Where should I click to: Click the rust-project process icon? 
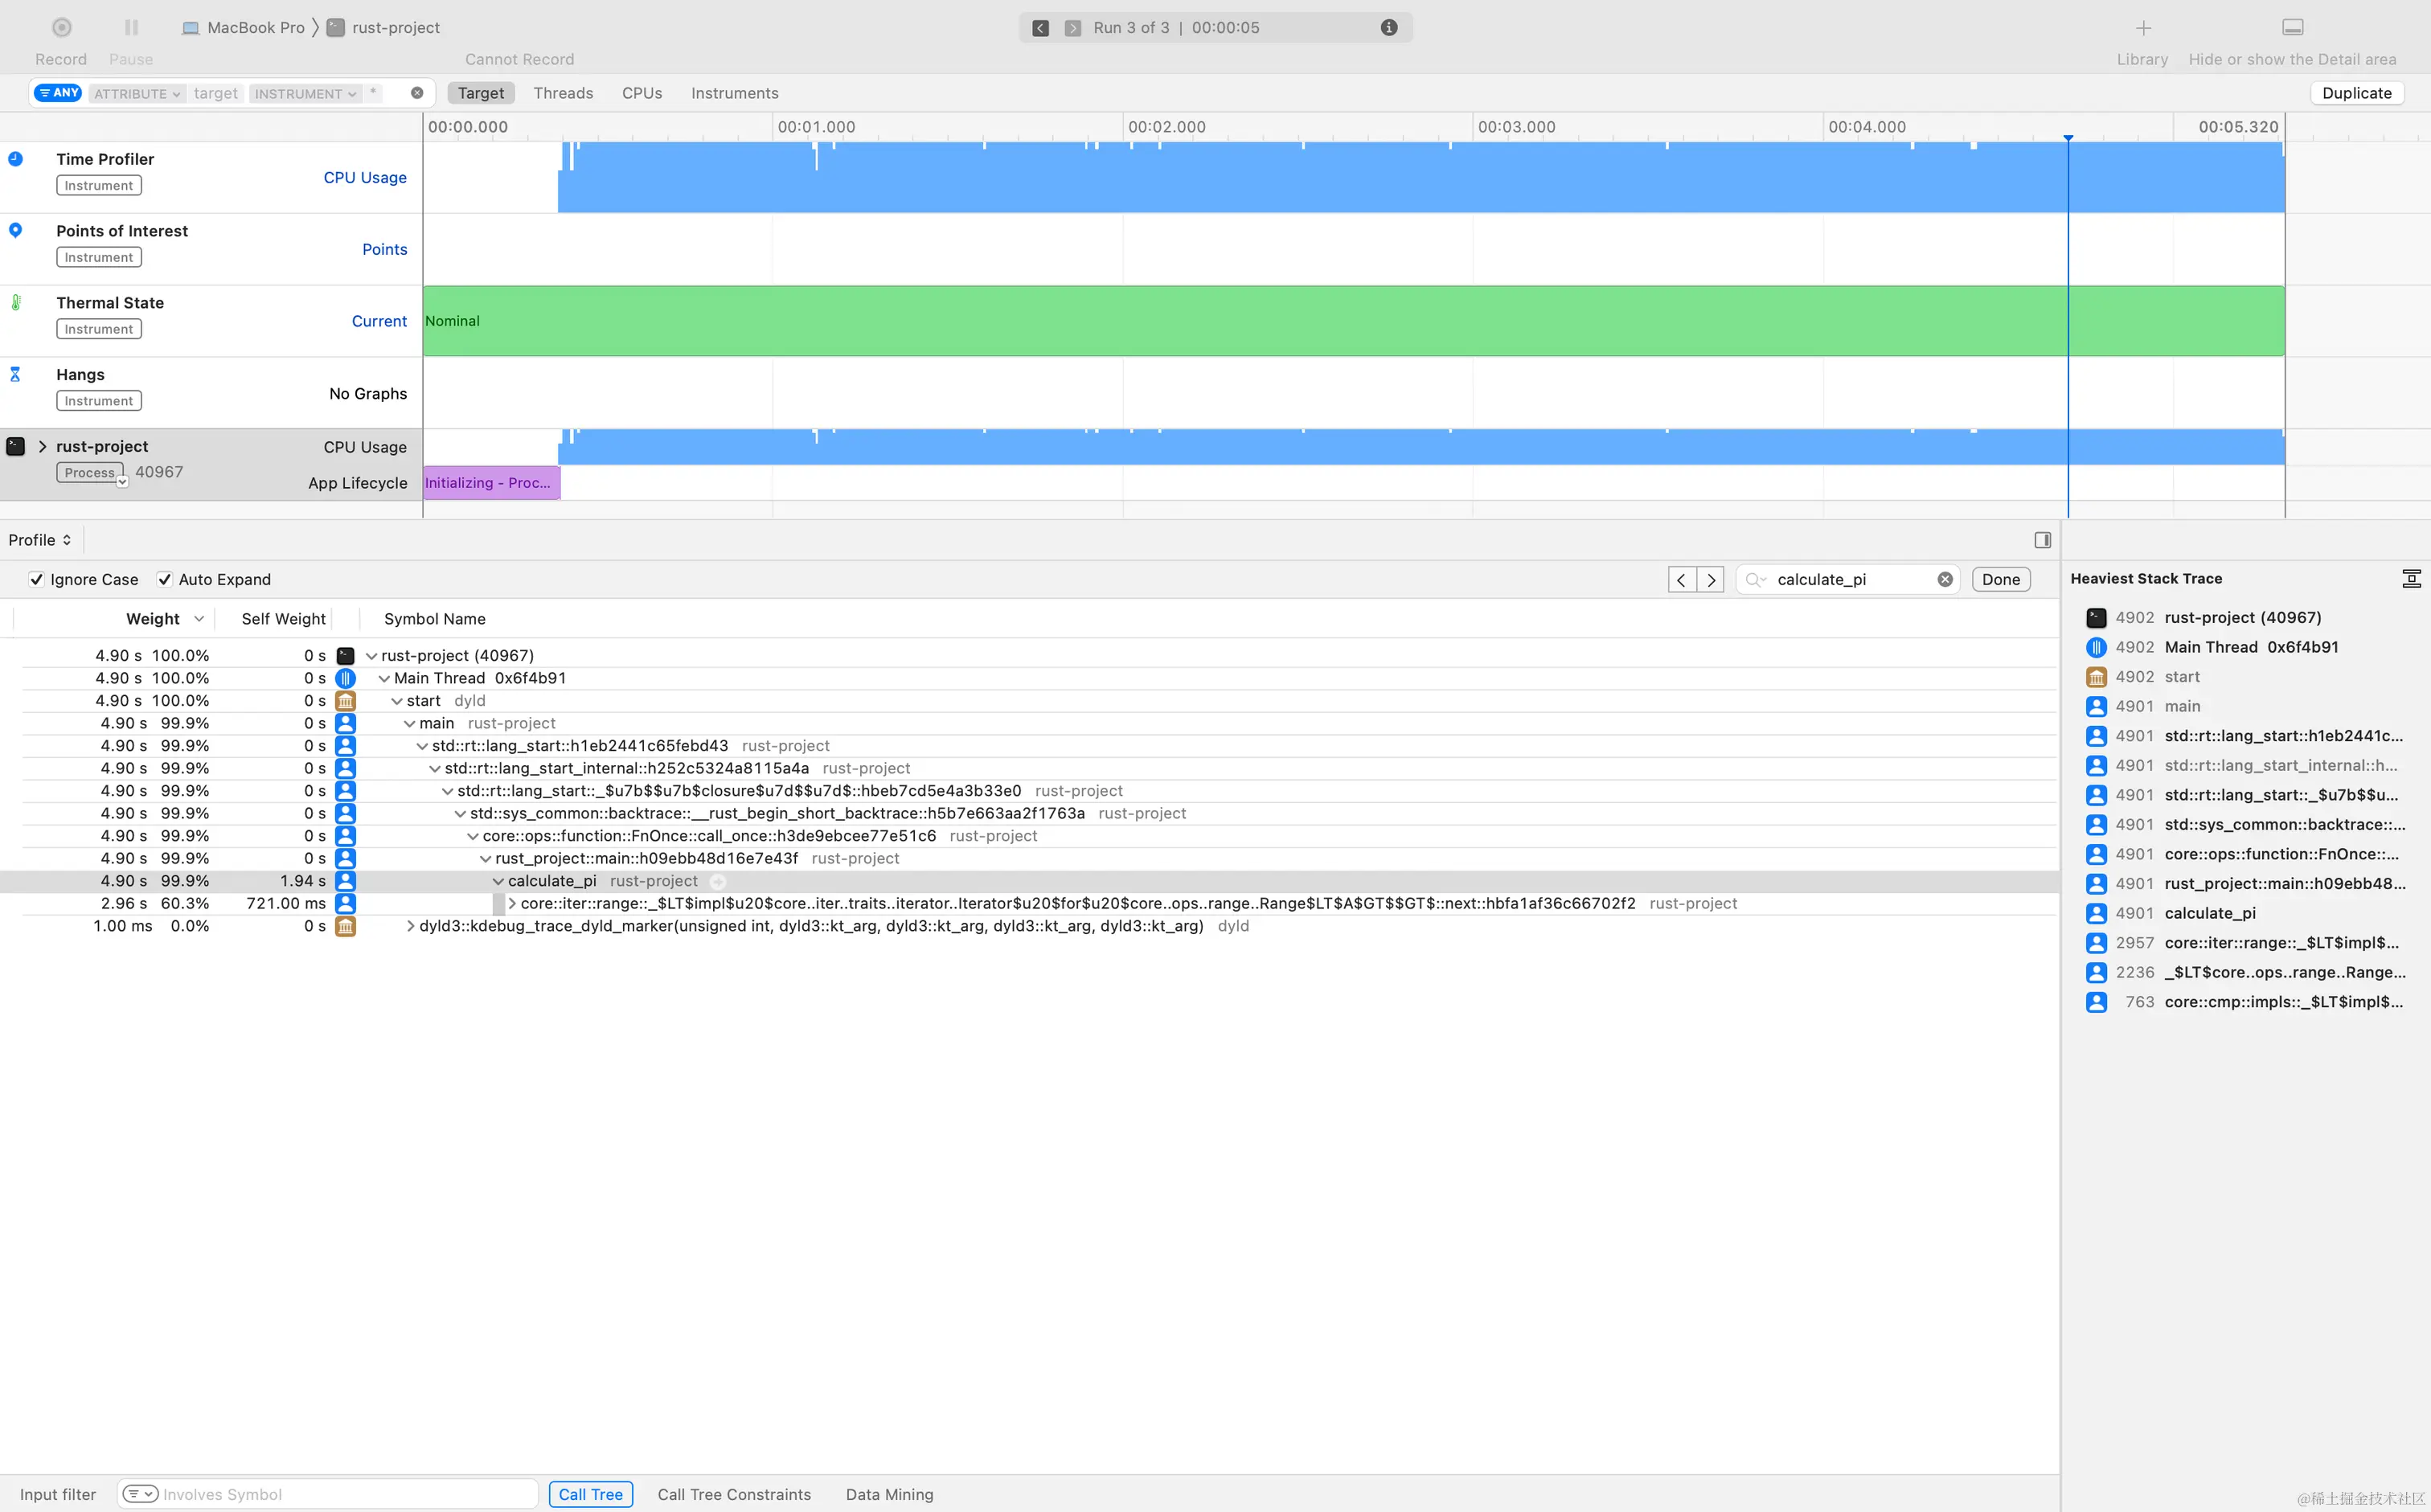[x=15, y=446]
